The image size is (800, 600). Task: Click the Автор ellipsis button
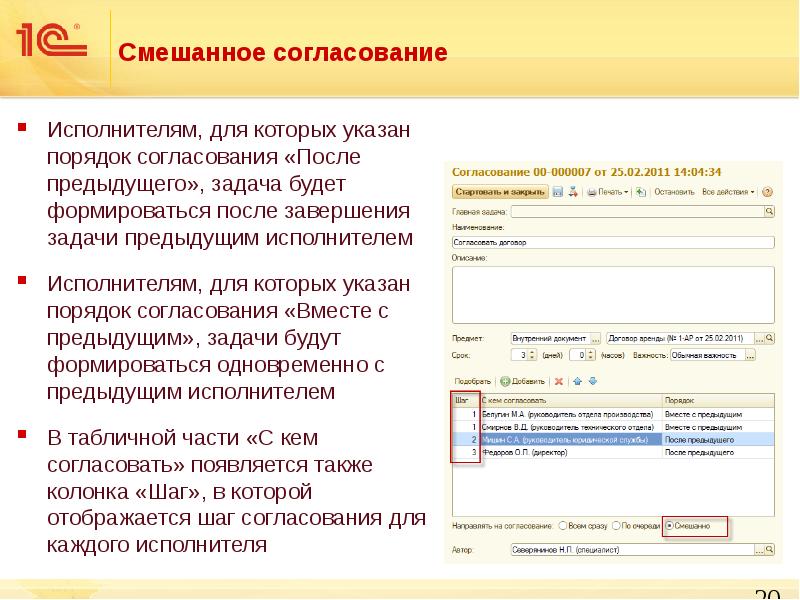point(758,551)
